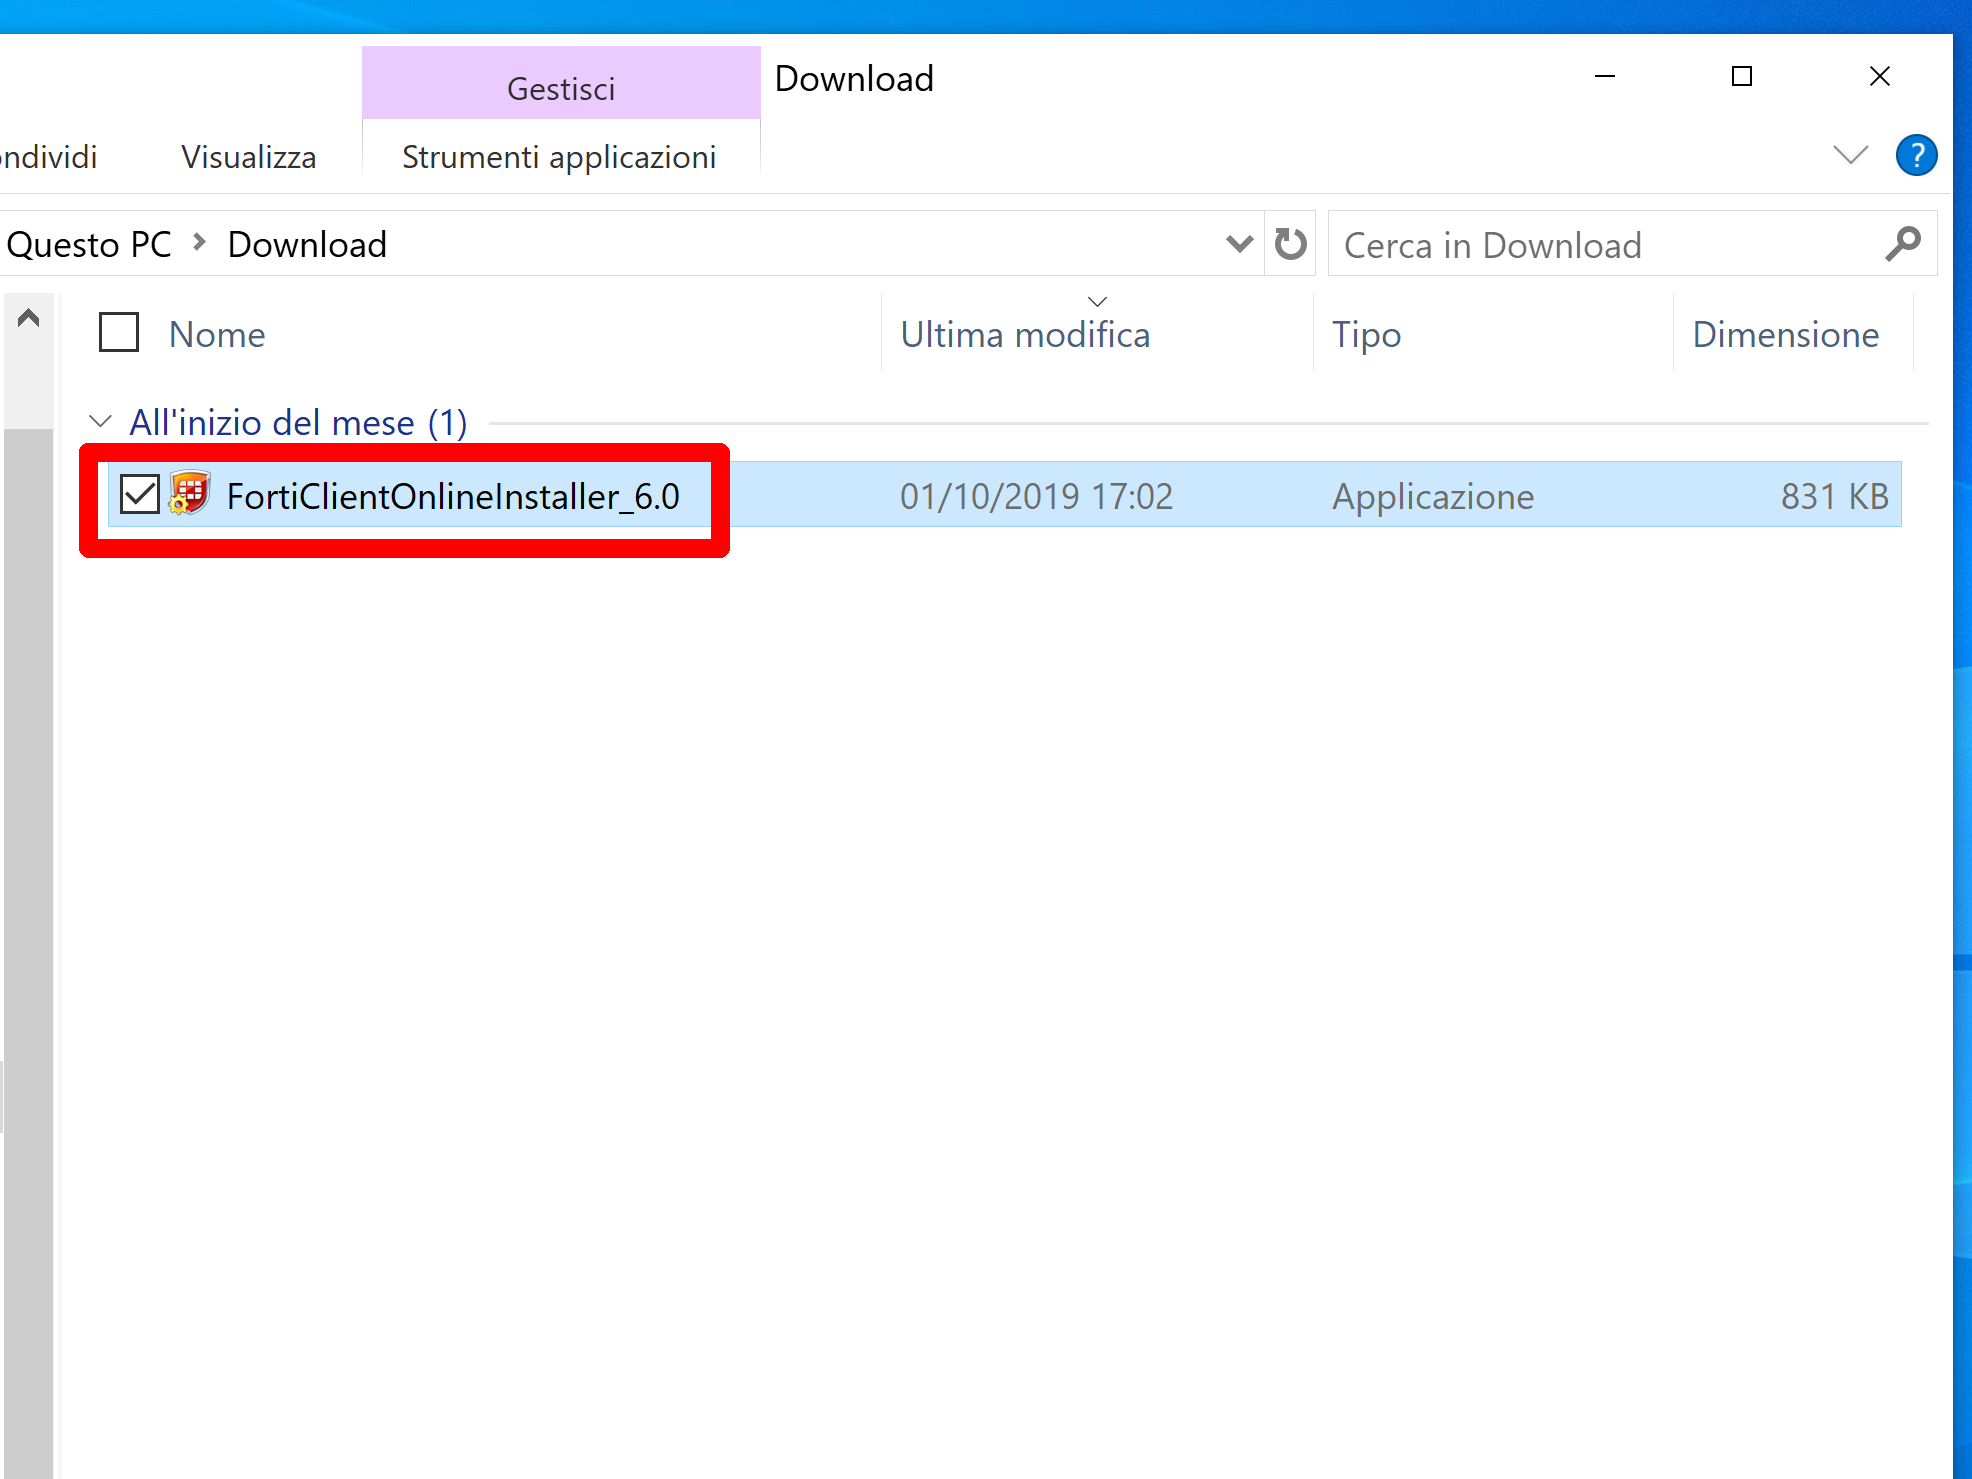The width and height of the screenshot is (1972, 1479).
Task: Open the address bar history dropdown
Action: [1239, 244]
